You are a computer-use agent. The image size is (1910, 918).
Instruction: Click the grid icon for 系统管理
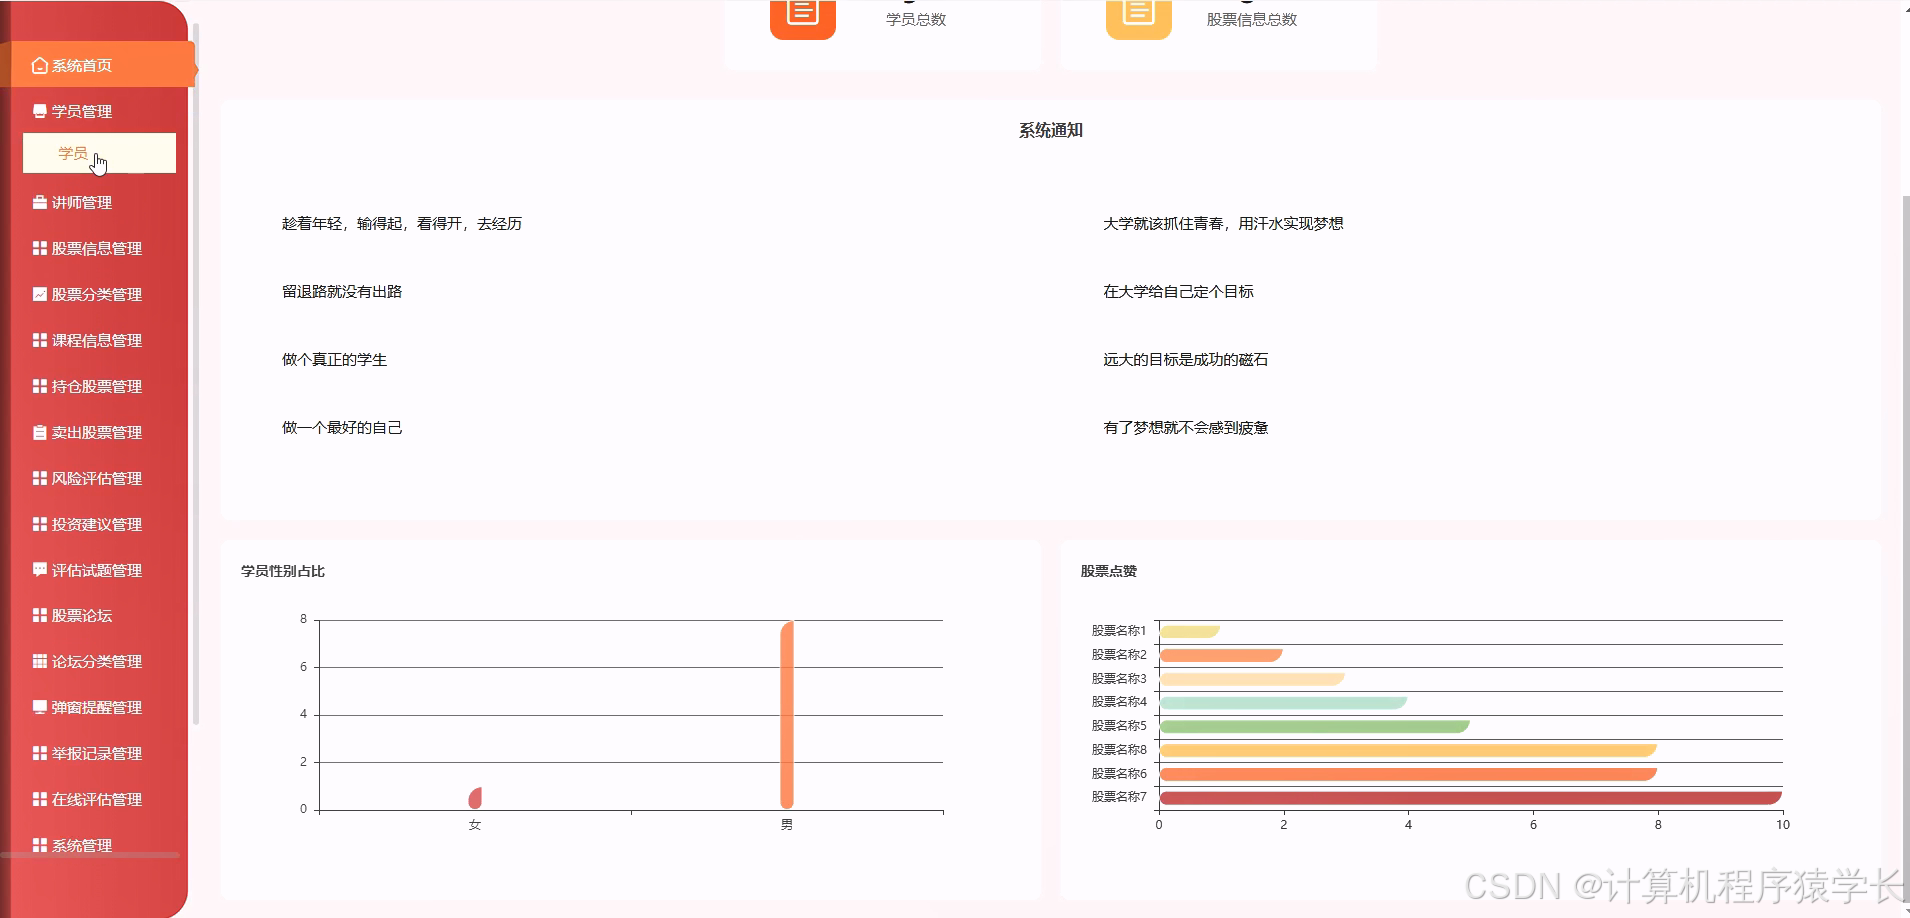pyautogui.click(x=40, y=845)
